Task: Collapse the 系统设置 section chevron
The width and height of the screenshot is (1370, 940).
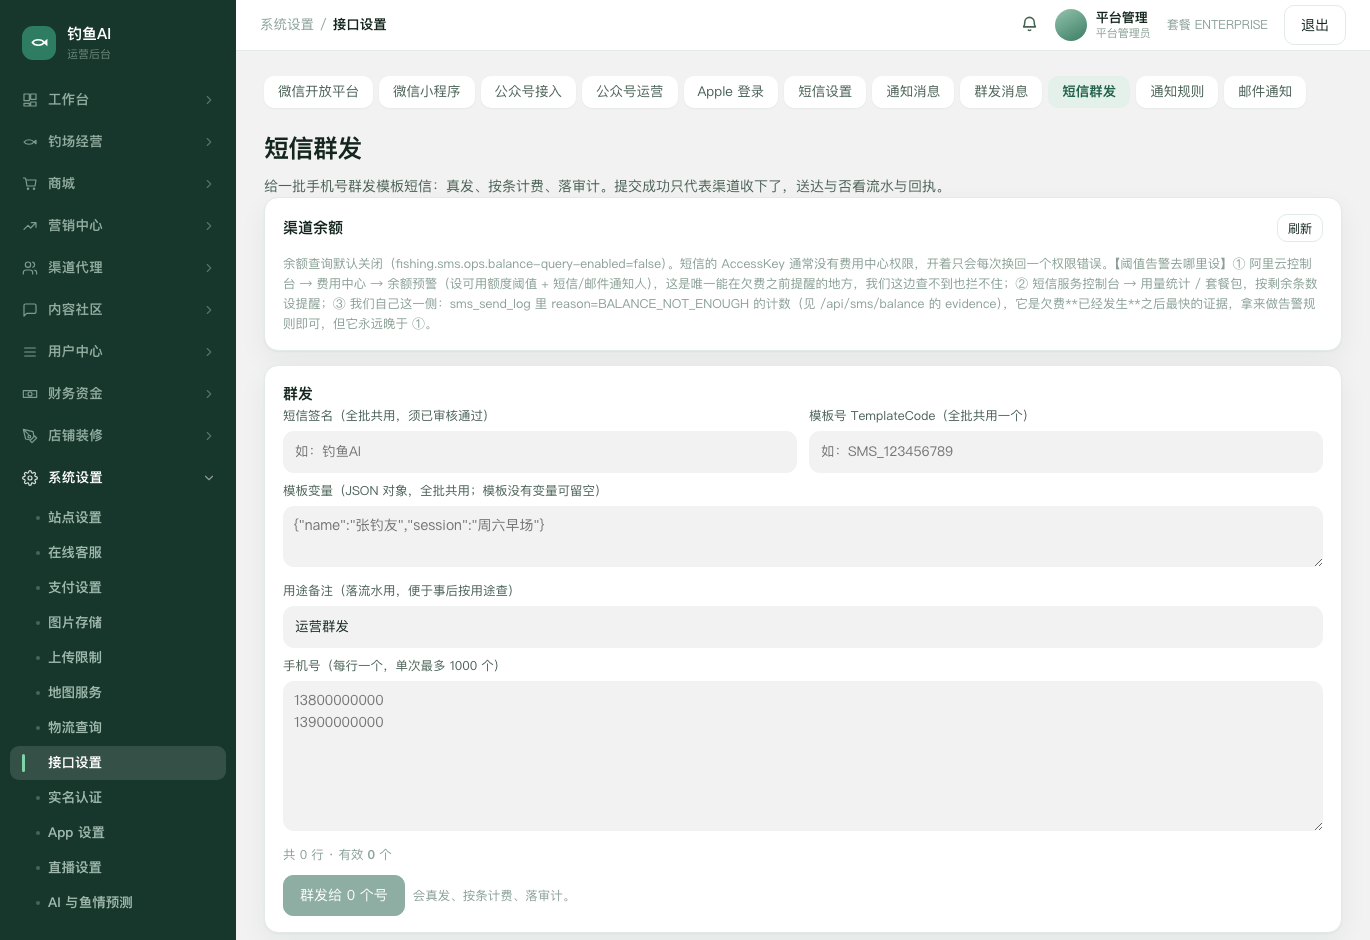Action: [x=209, y=478]
